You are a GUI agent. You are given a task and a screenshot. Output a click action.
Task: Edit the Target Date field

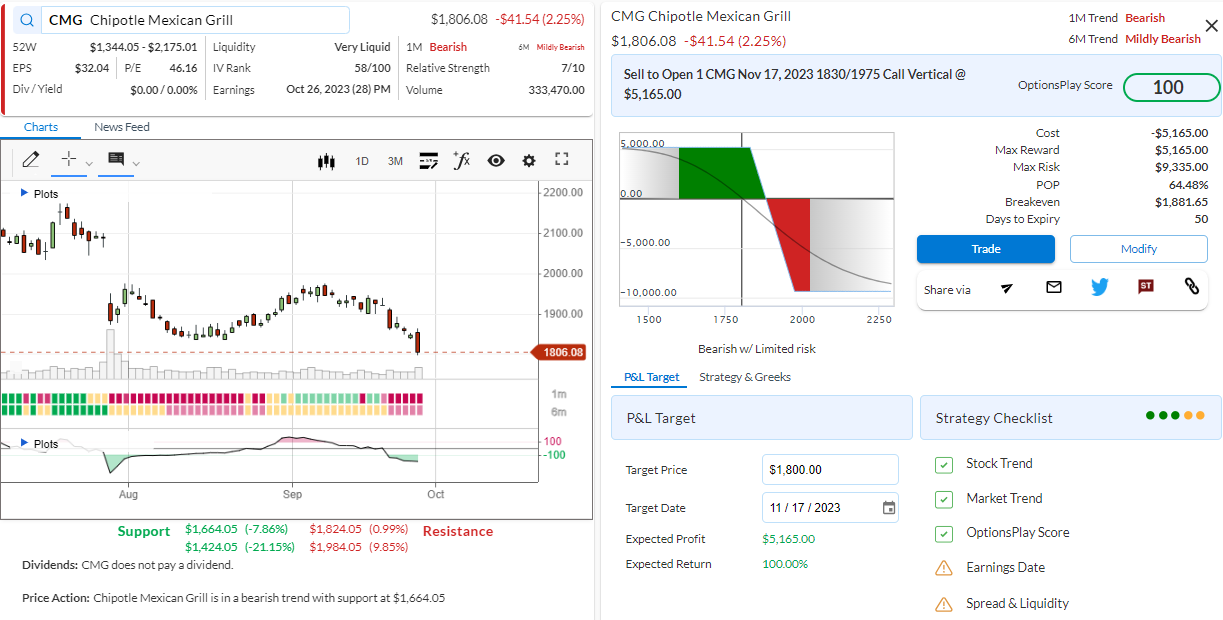click(830, 507)
